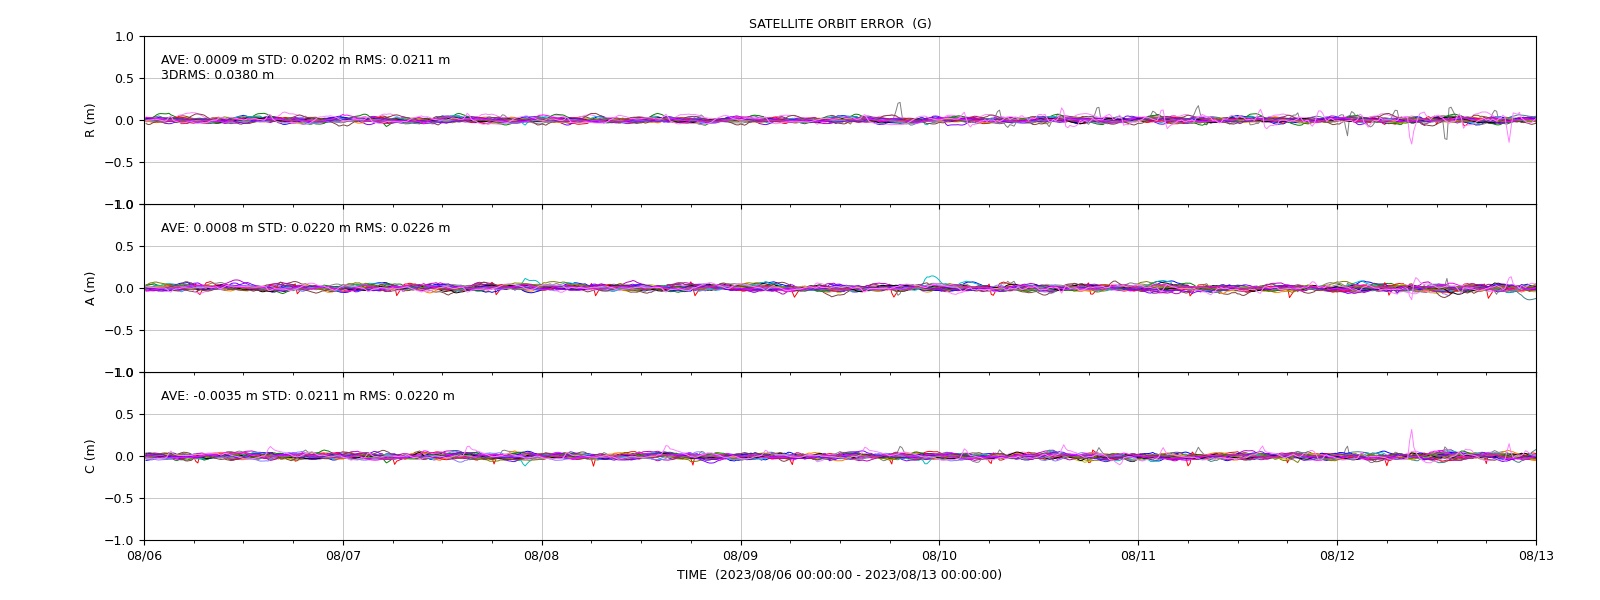Click the 08/06 x-axis tick label

coord(144,556)
